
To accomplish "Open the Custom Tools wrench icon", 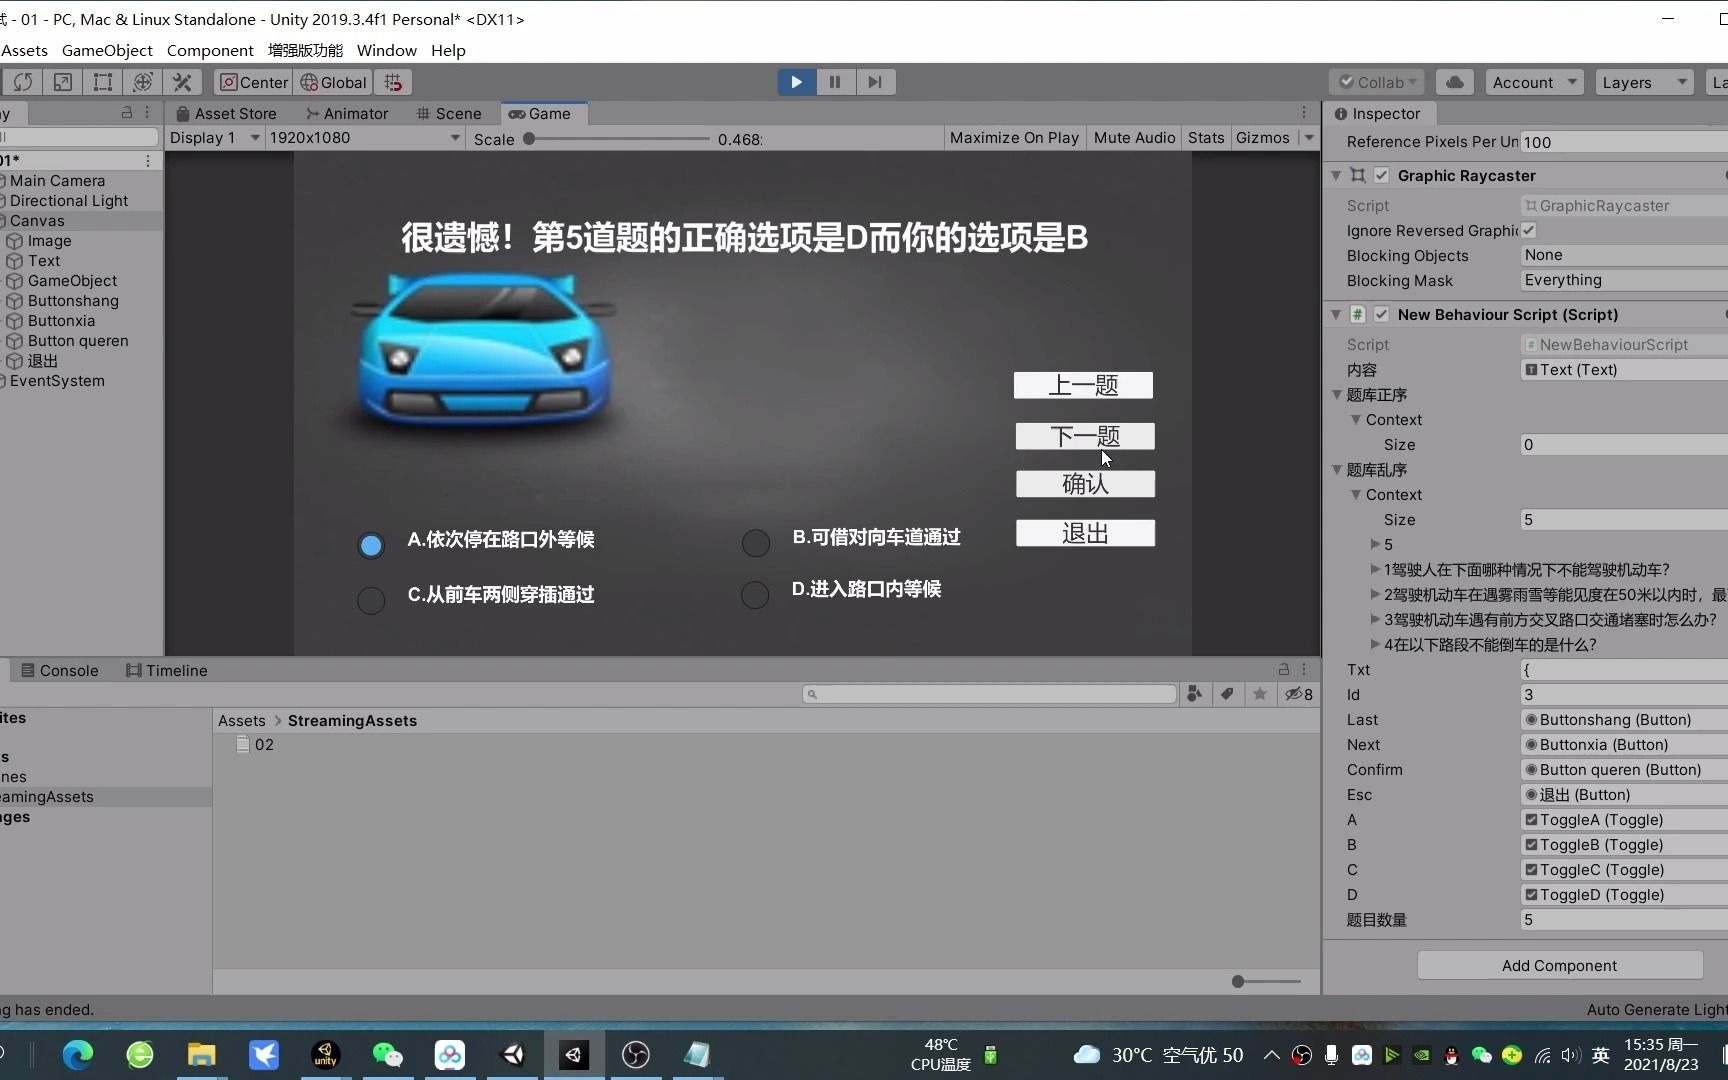I will [x=181, y=82].
